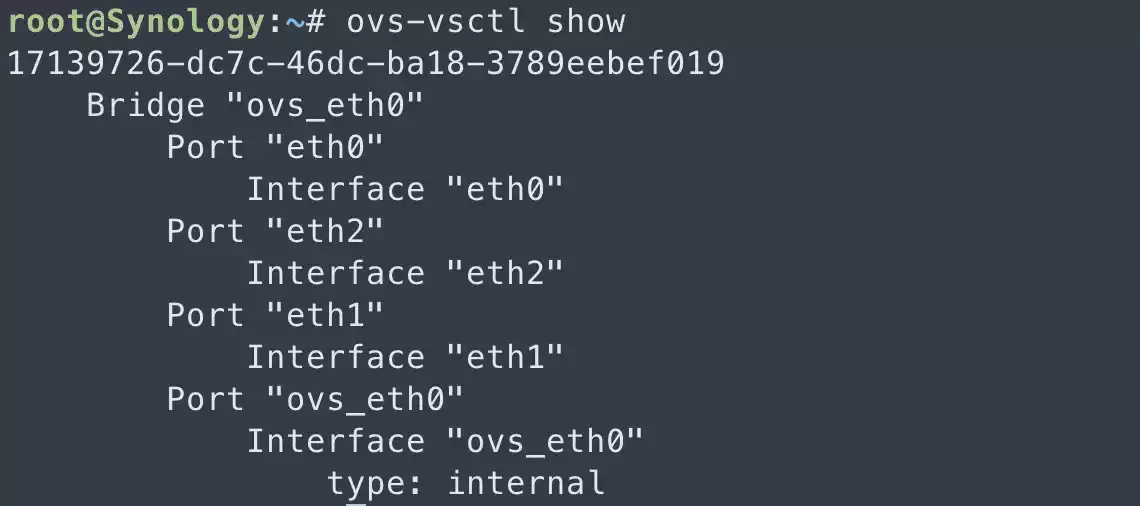Click the Port "eth0" line

pos(276,147)
